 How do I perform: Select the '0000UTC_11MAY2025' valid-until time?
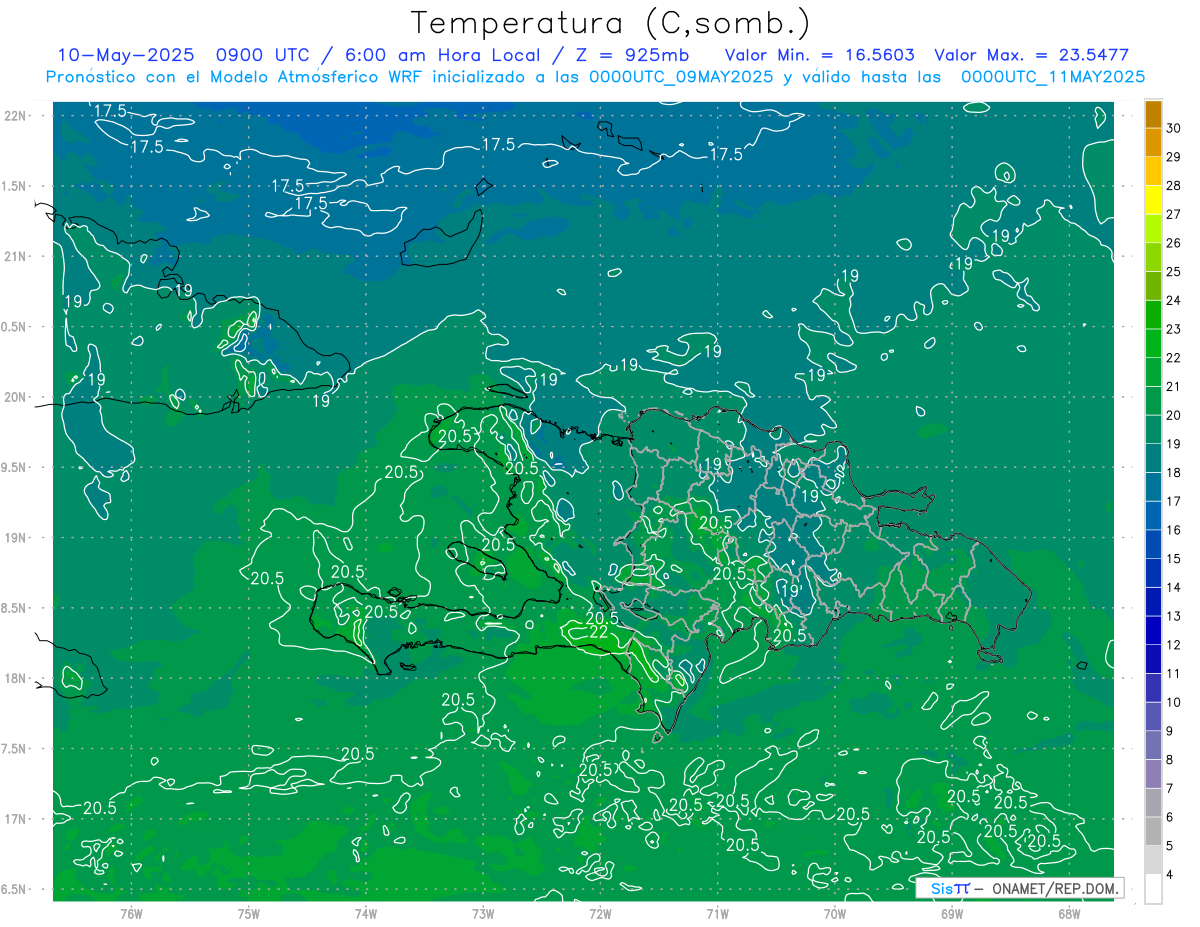[x=1052, y=77]
